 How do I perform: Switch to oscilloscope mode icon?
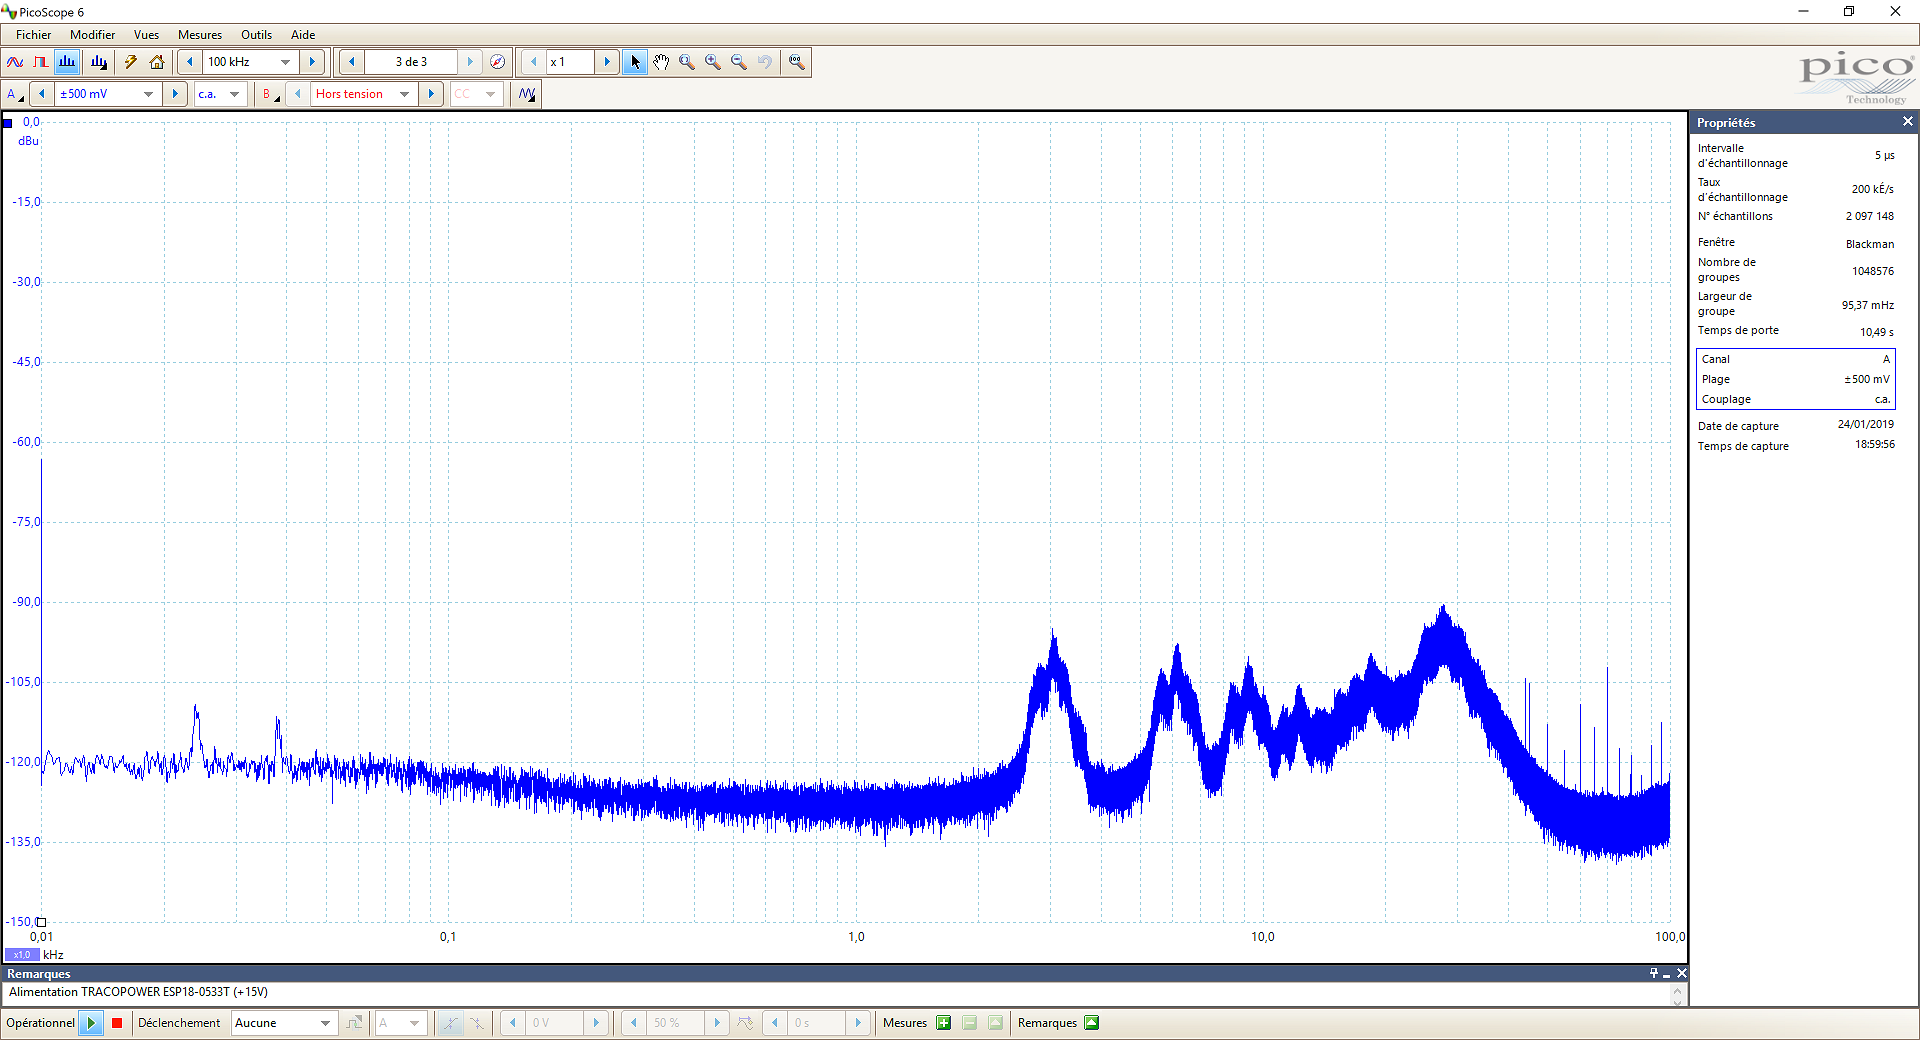[15, 62]
